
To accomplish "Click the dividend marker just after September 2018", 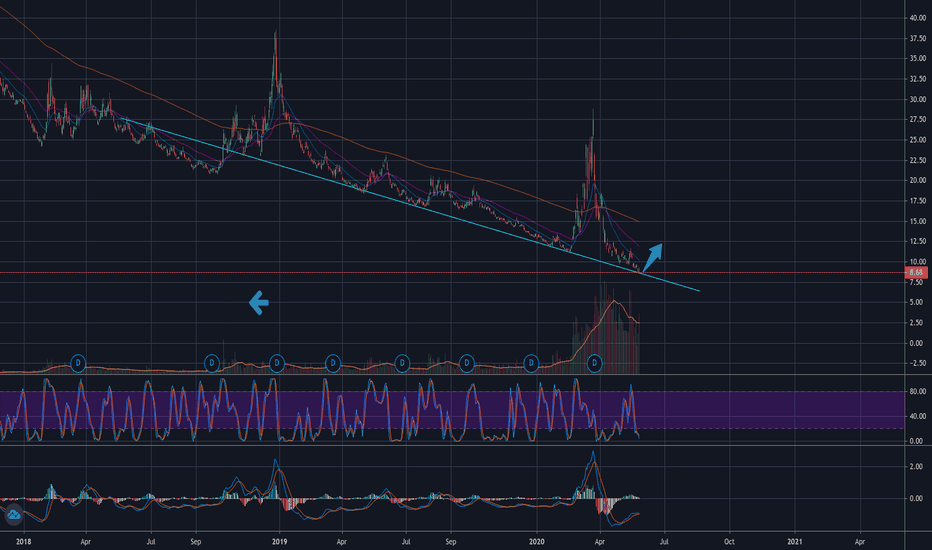I will click(212, 363).
